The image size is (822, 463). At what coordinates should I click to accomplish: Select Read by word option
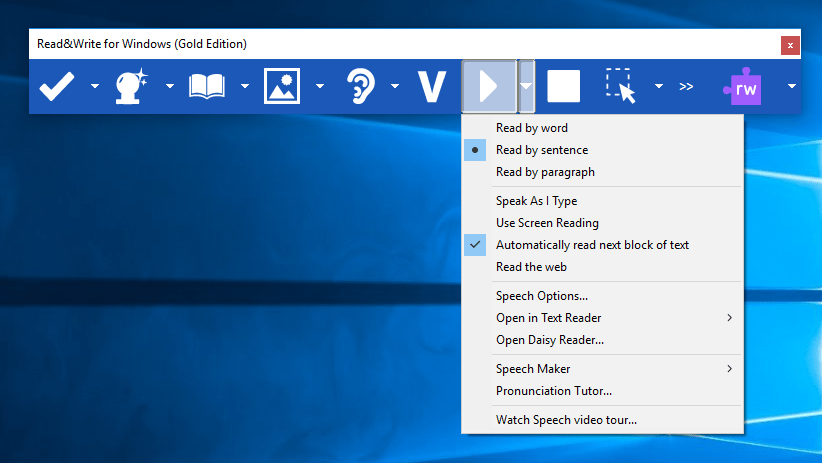pyautogui.click(x=602, y=128)
